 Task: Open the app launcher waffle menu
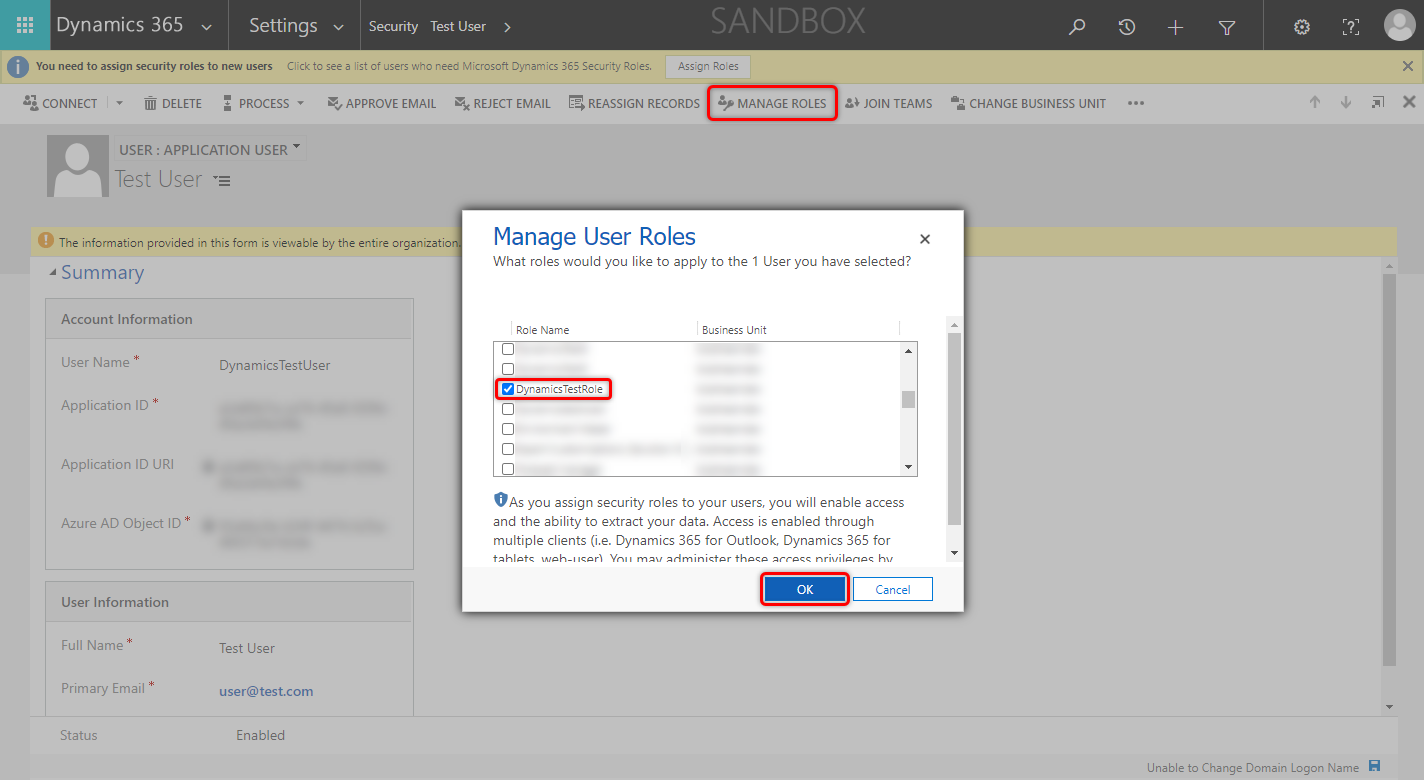coord(25,25)
